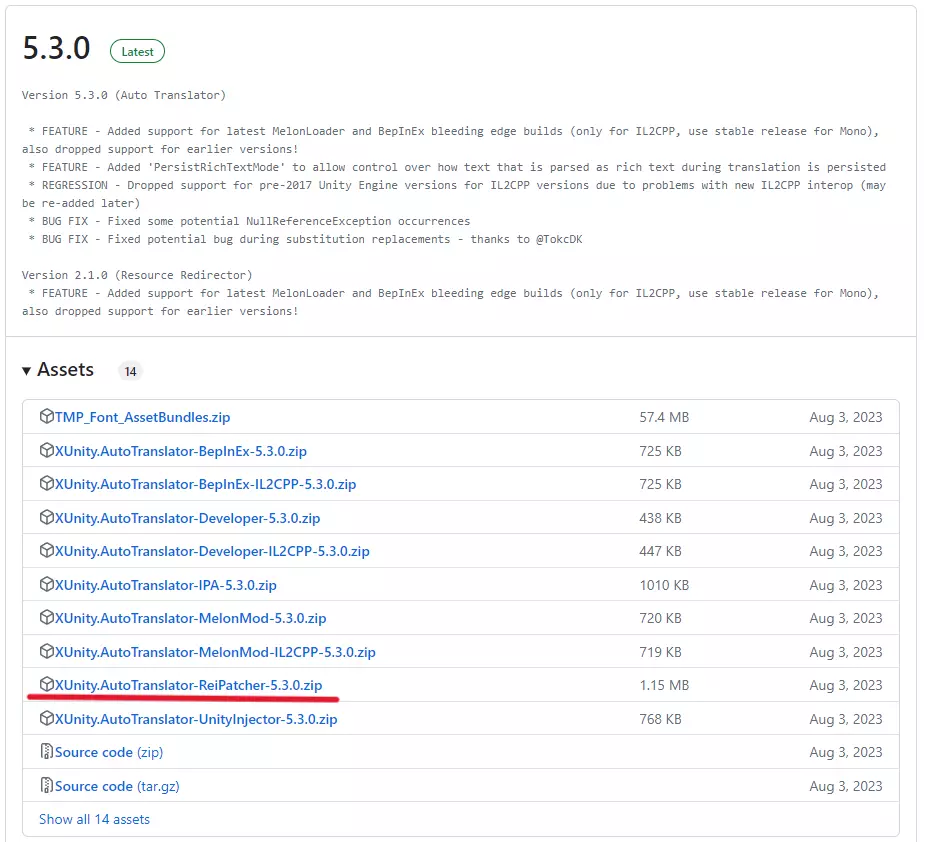Screen dimensions: 937x842
Task: Download XUnity.AutoTranslator-Developer-IL2CPP-5.3.0.zip
Action: click(212, 551)
